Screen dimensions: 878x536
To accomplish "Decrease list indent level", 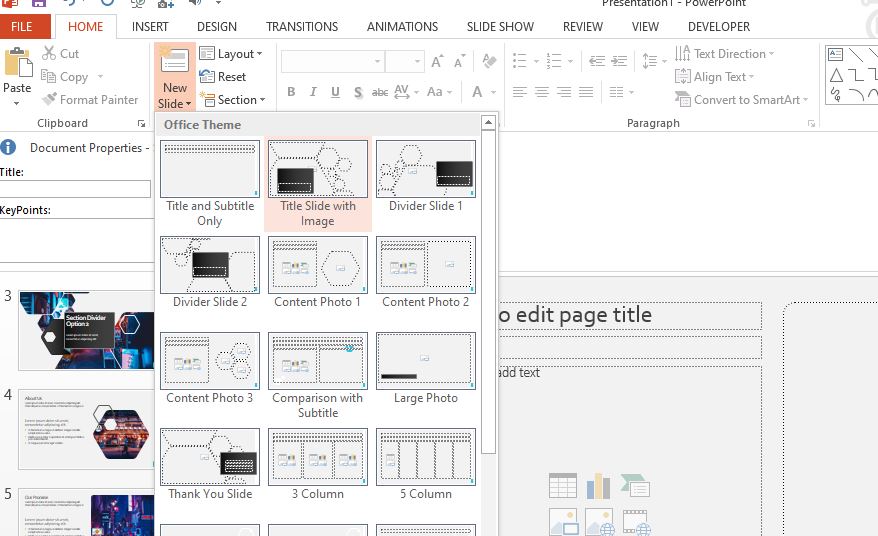I will click(x=597, y=61).
